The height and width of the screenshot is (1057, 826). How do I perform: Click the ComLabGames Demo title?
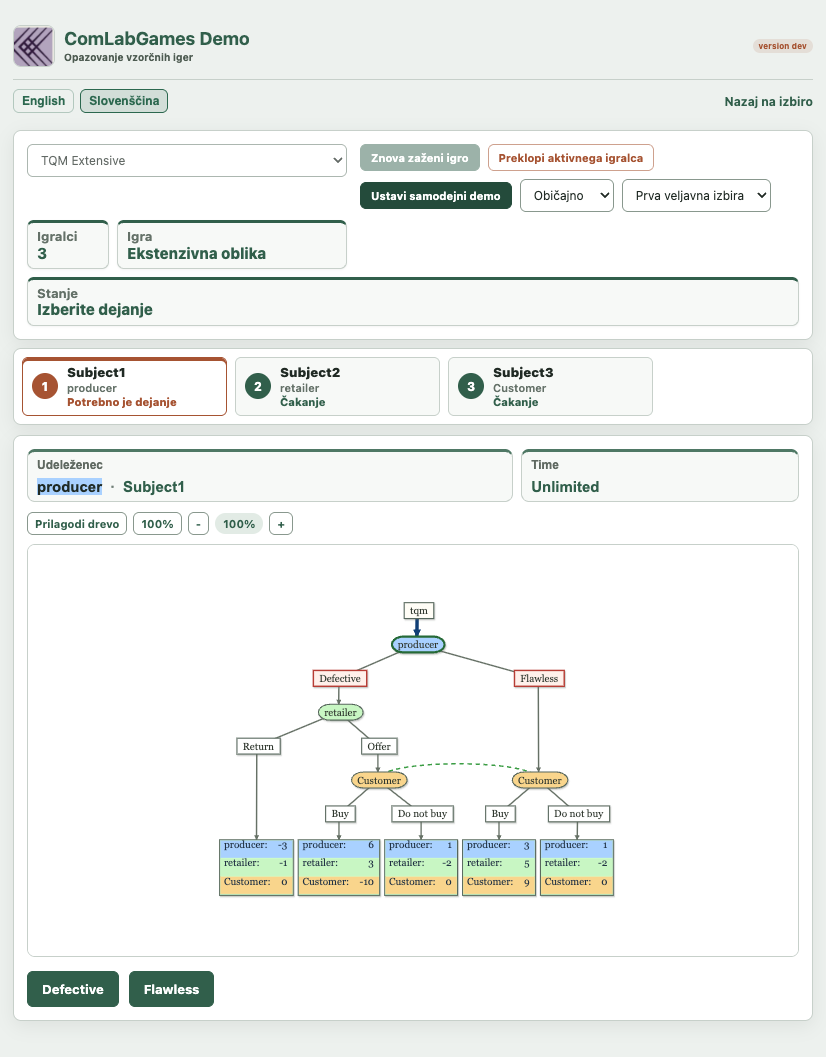[156, 38]
